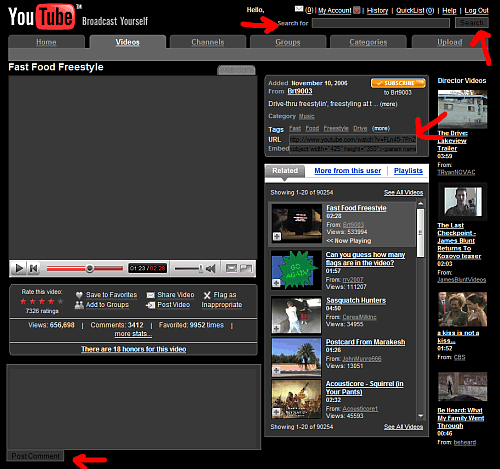Click top See All Videos link

coord(403,192)
